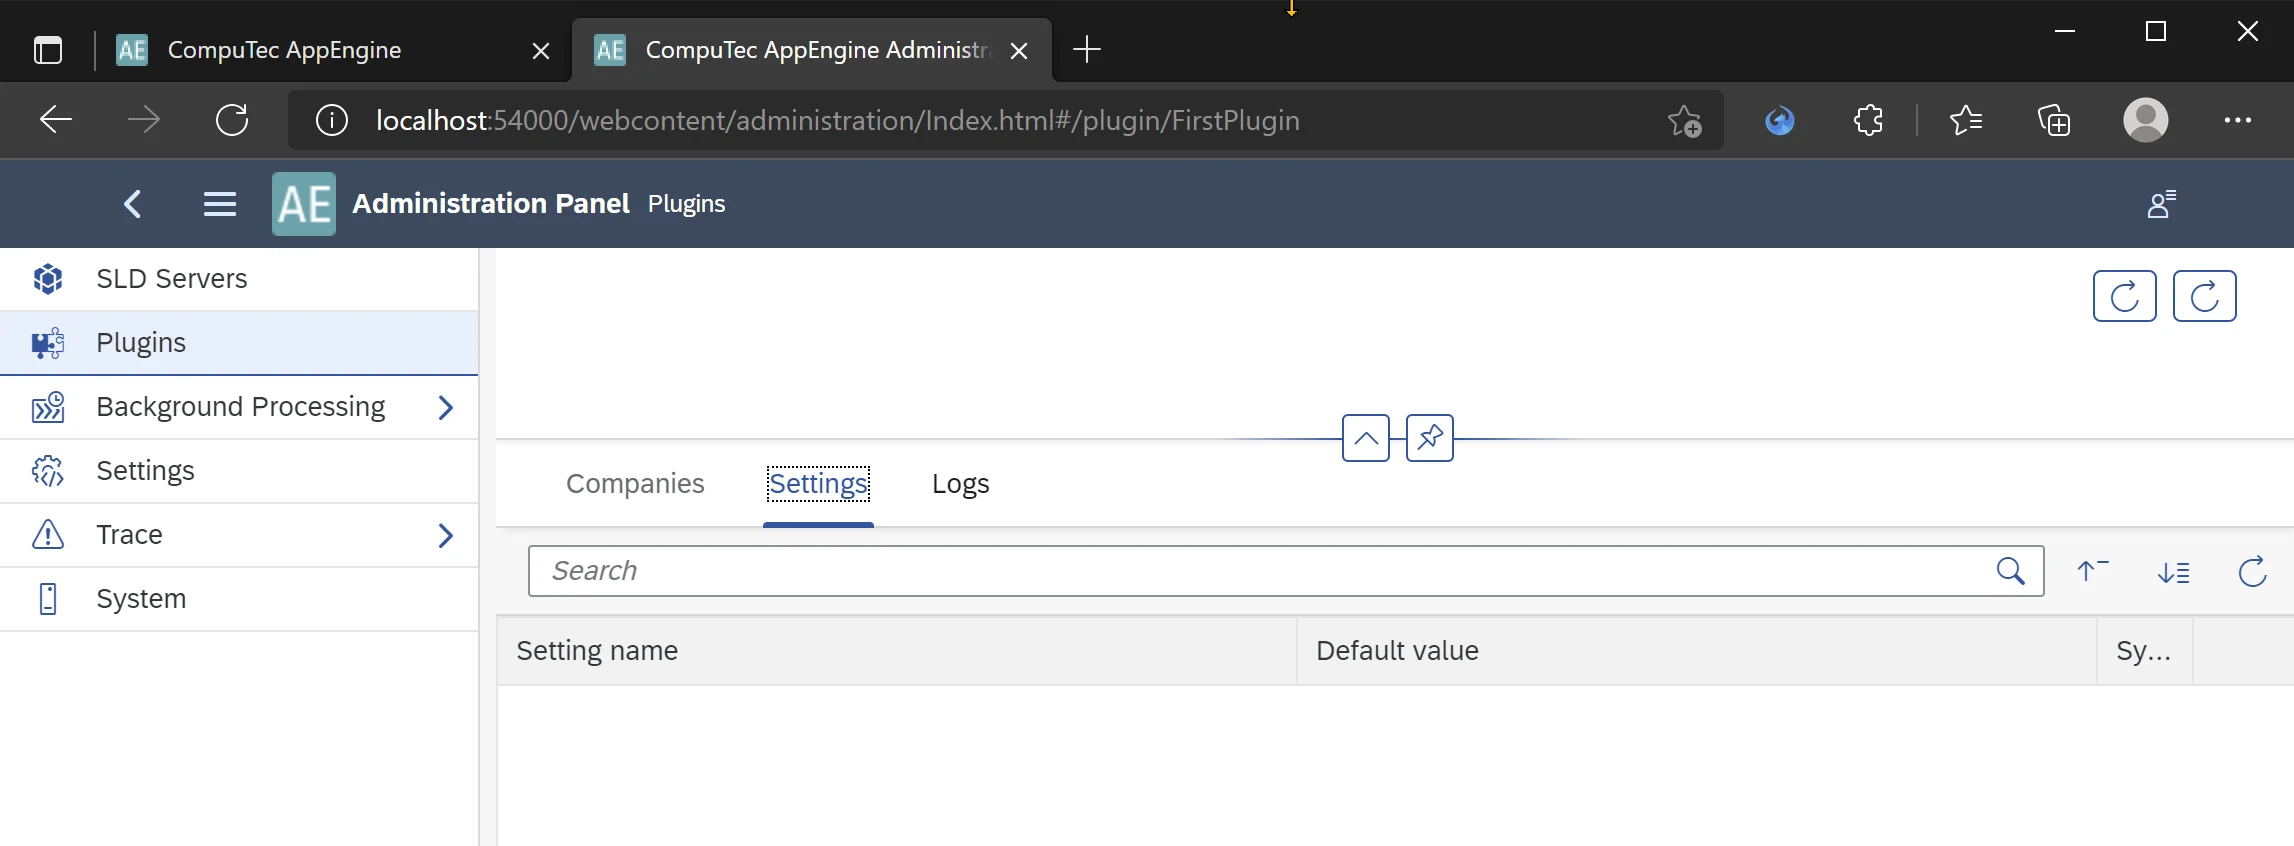Toggle the hamburger side menu
The width and height of the screenshot is (2294, 846).
[220, 204]
